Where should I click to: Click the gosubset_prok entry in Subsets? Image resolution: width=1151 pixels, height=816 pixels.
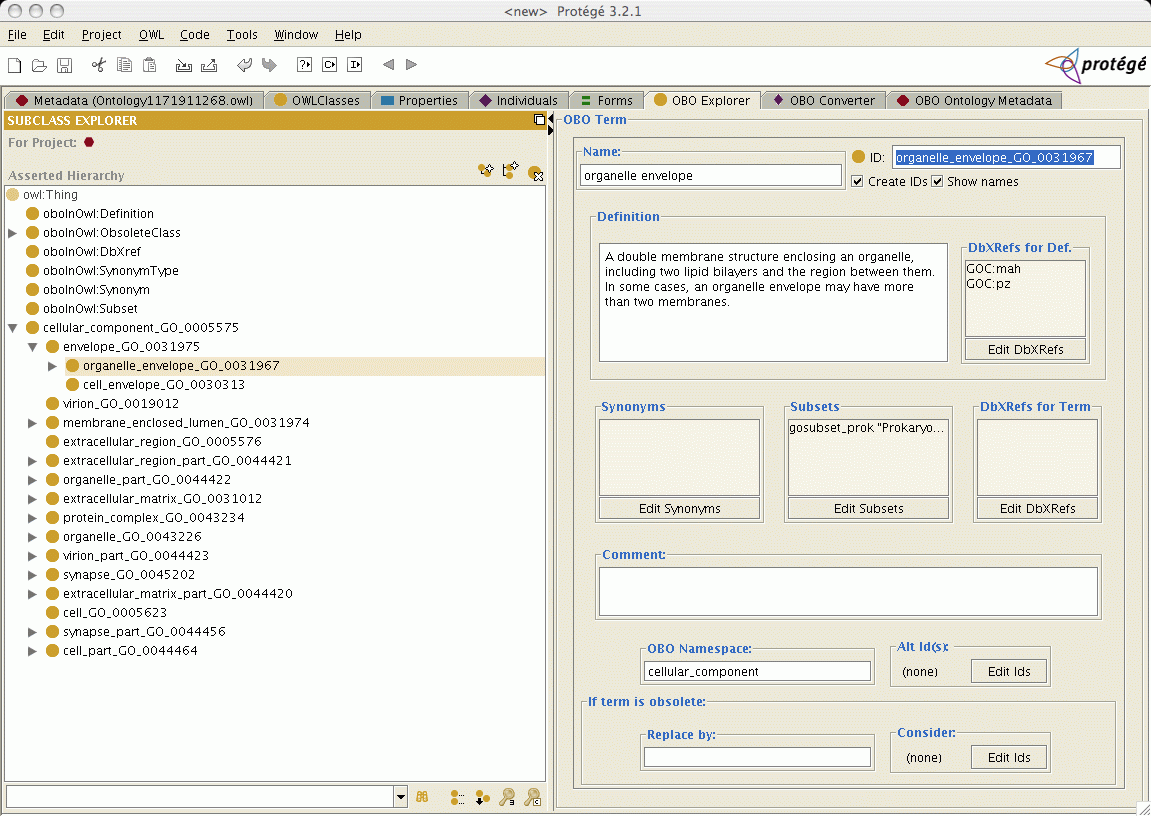tap(868, 428)
